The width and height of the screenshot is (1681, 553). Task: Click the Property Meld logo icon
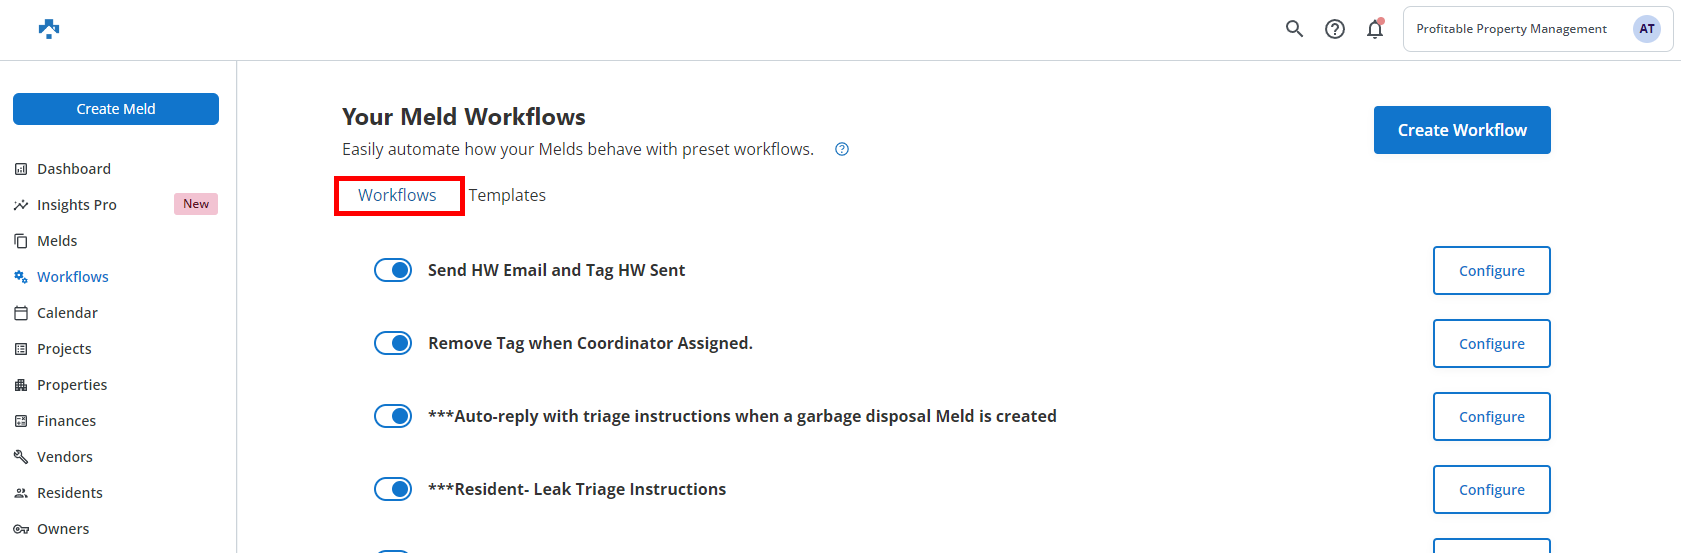49,29
